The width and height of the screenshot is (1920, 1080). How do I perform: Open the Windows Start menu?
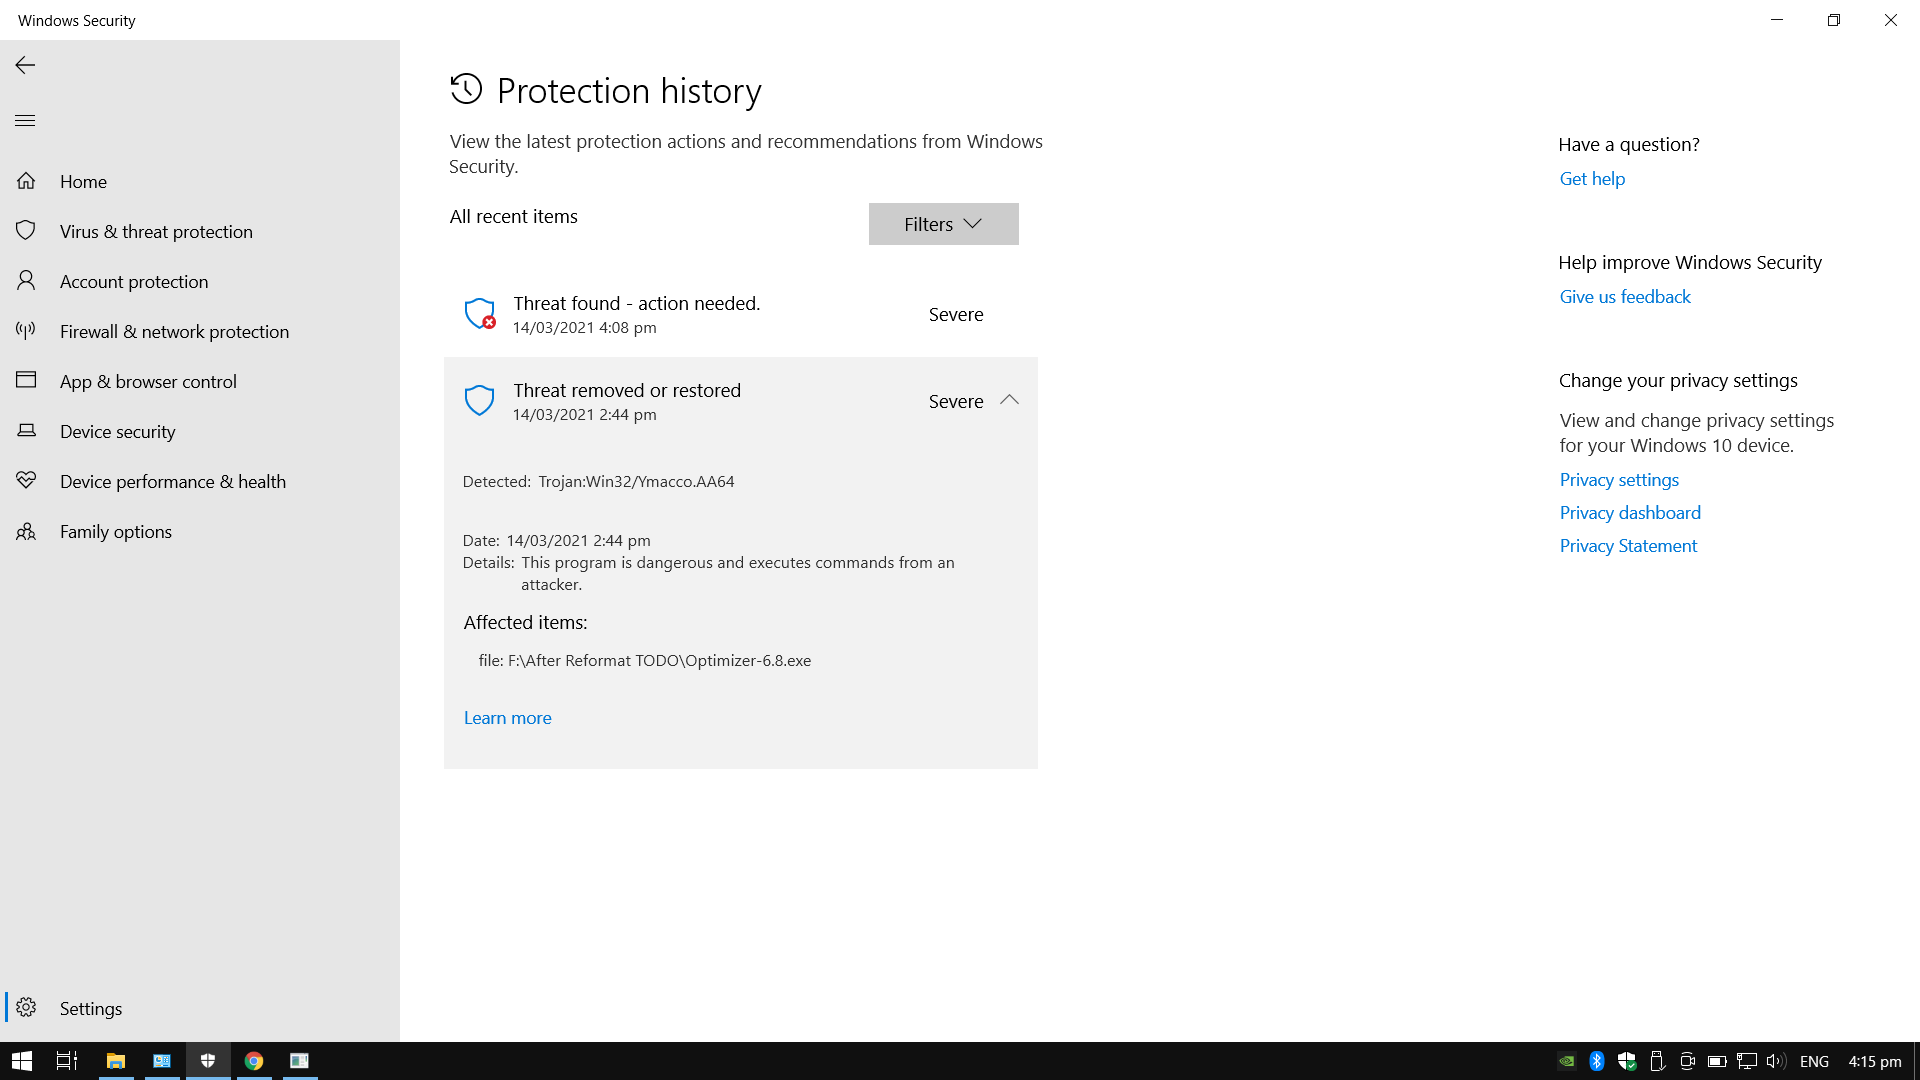coord(20,1060)
